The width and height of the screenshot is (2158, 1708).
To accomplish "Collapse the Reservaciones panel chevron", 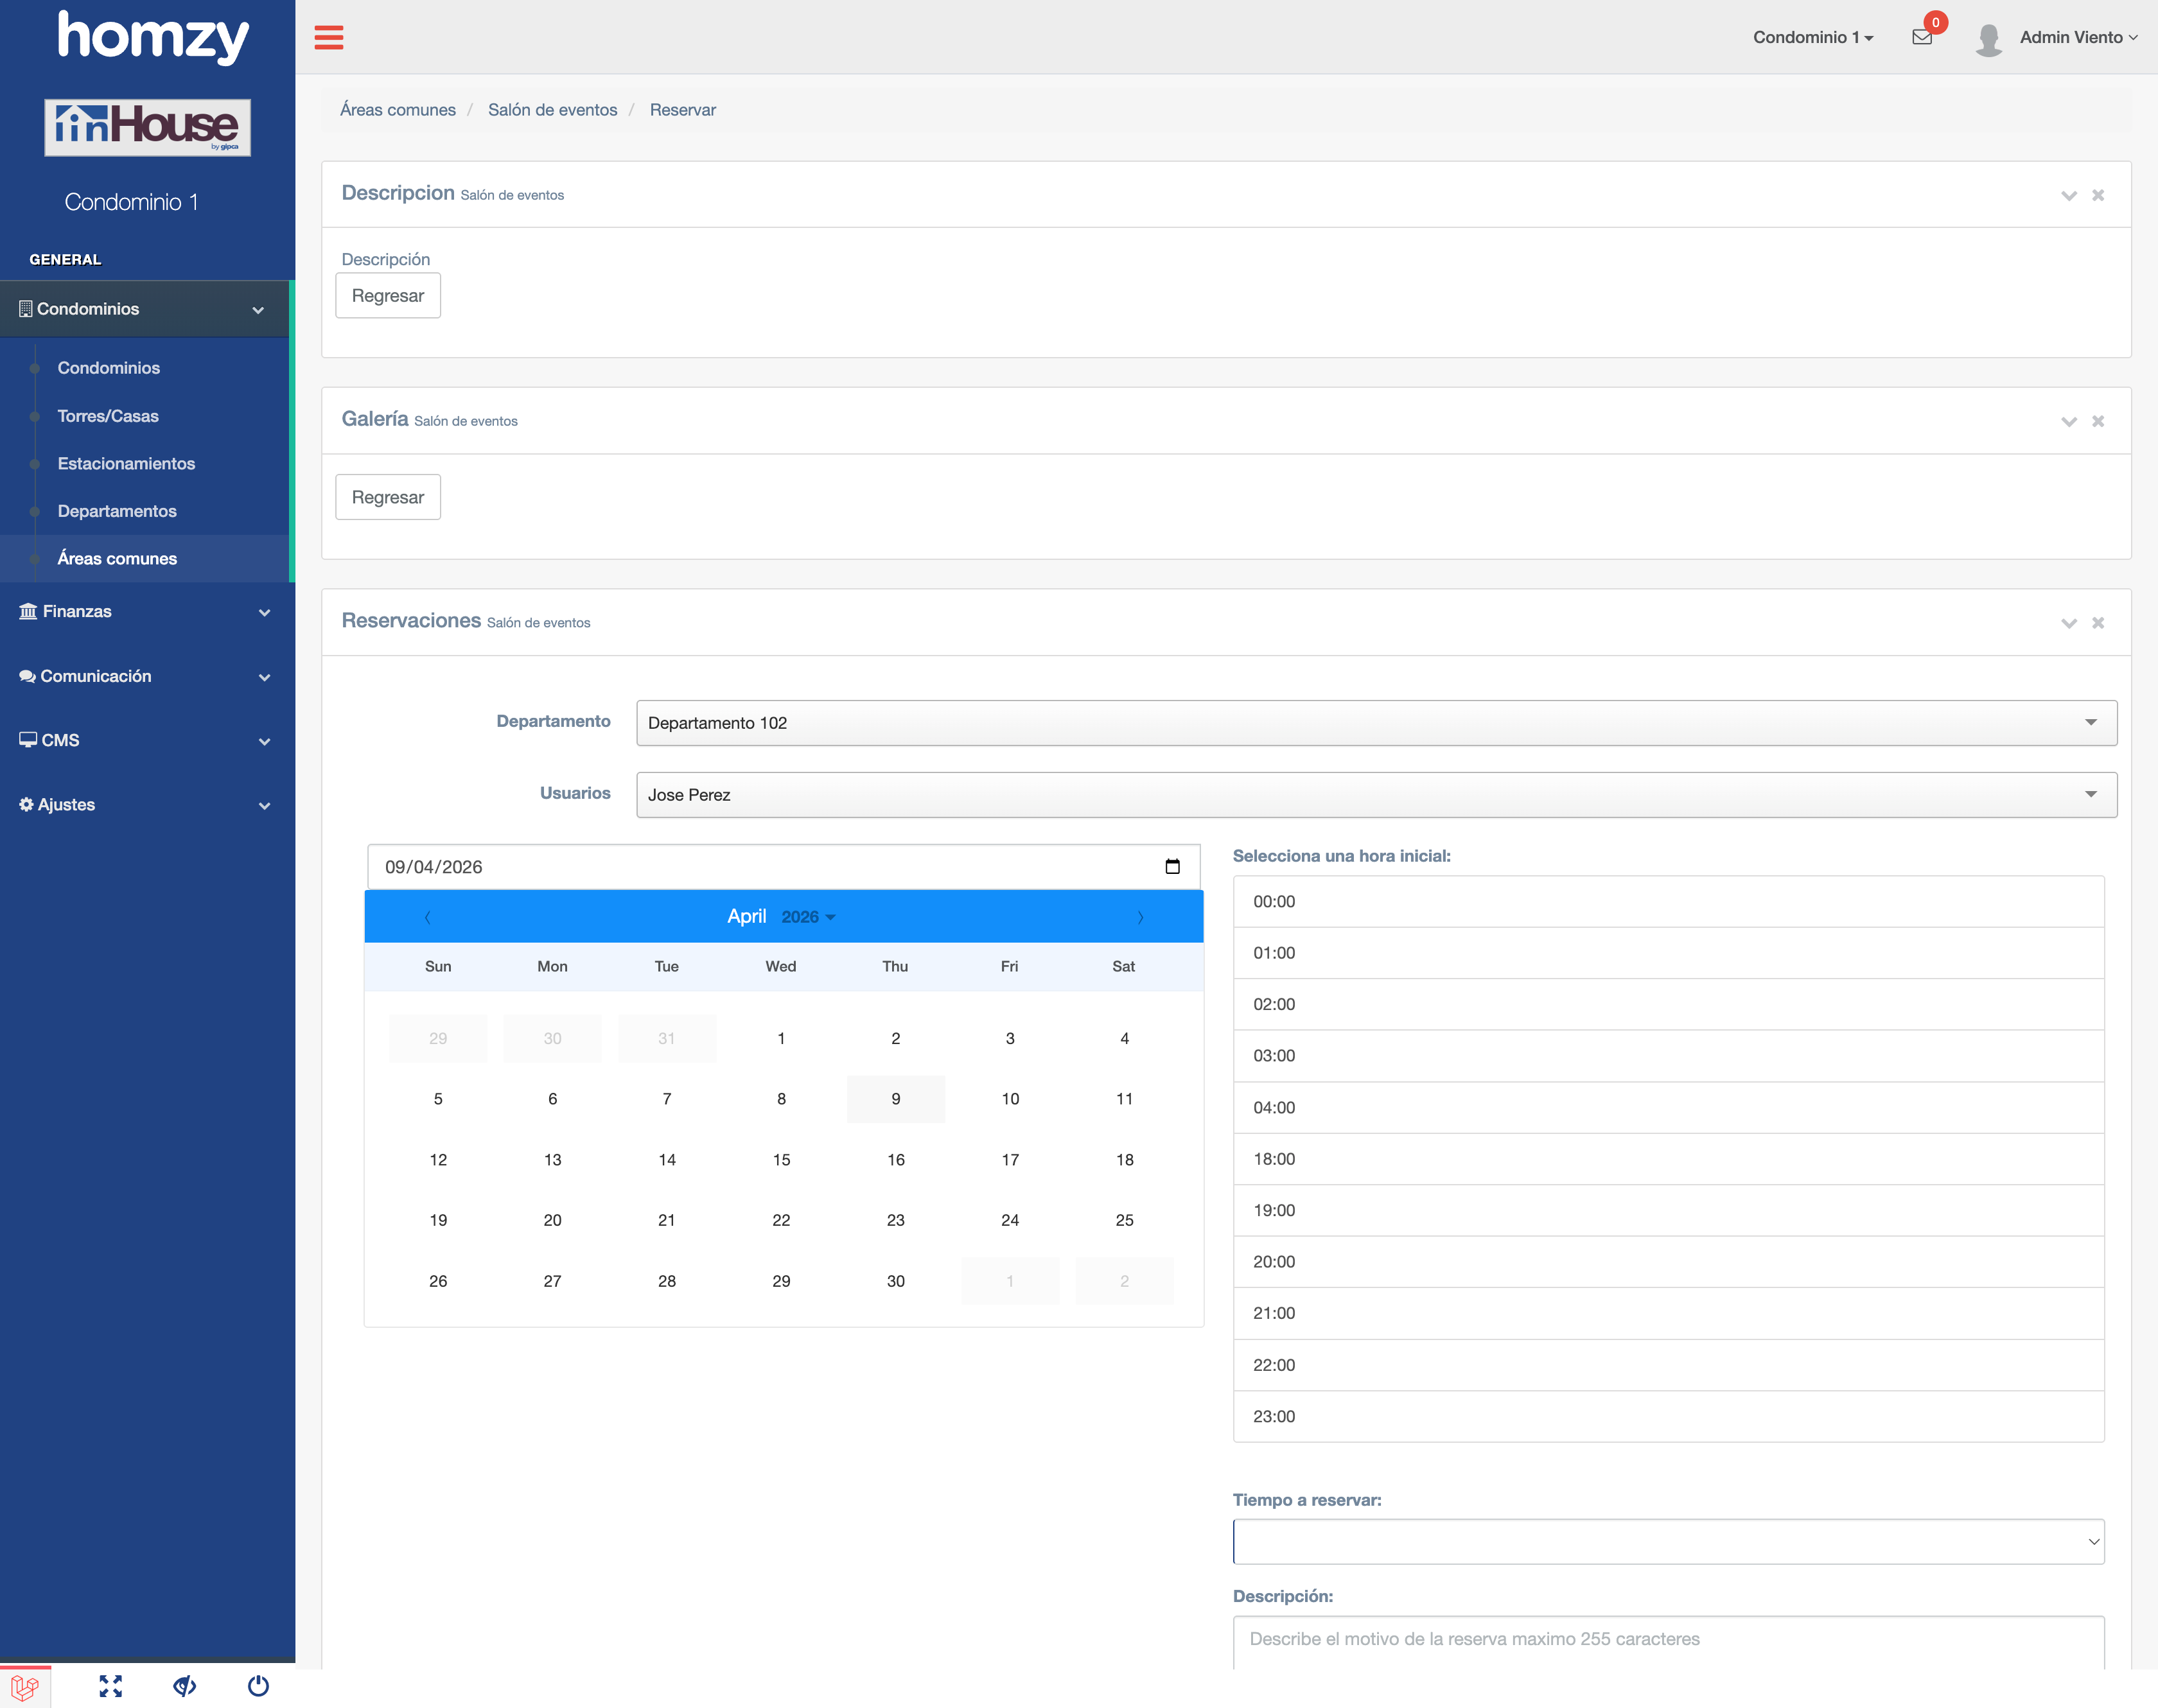I will pyautogui.click(x=2068, y=623).
